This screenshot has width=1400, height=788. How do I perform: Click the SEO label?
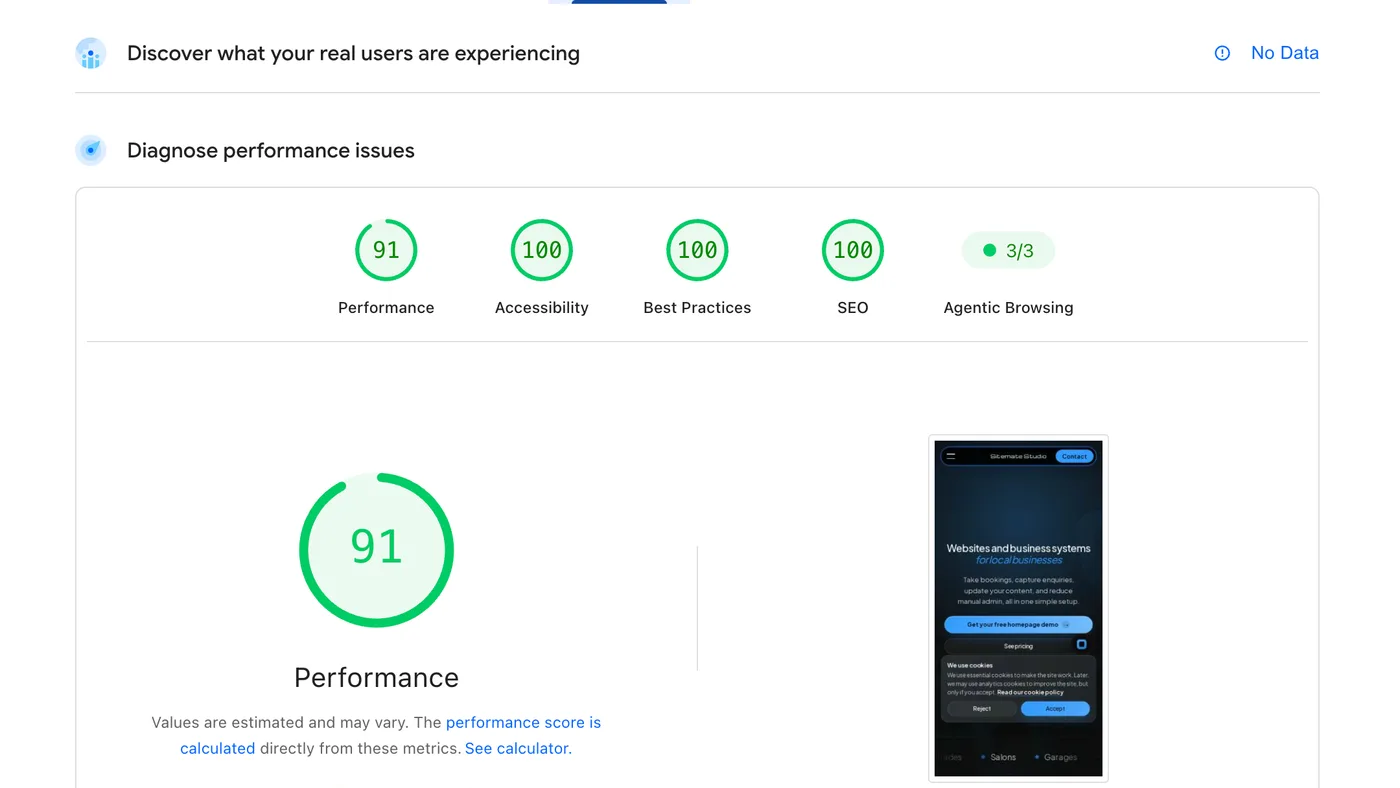pos(853,308)
